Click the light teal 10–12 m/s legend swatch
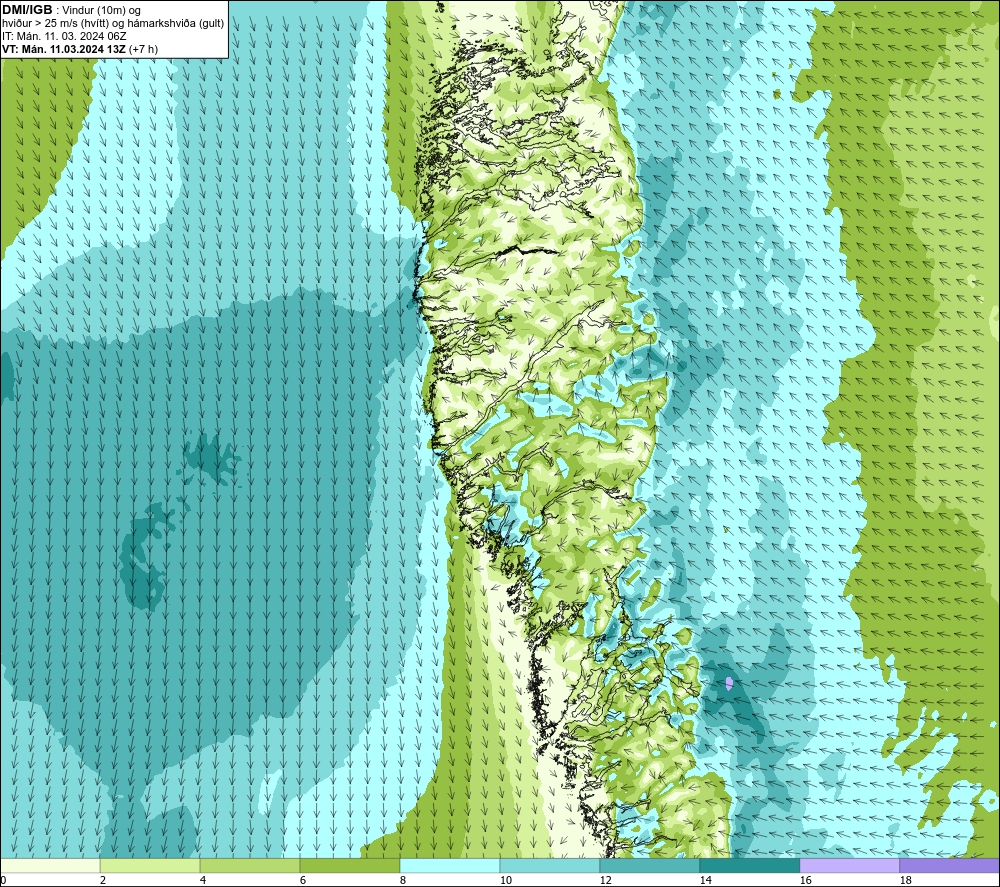The height and width of the screenshot is (887, 1000). [x=550, y=866]
